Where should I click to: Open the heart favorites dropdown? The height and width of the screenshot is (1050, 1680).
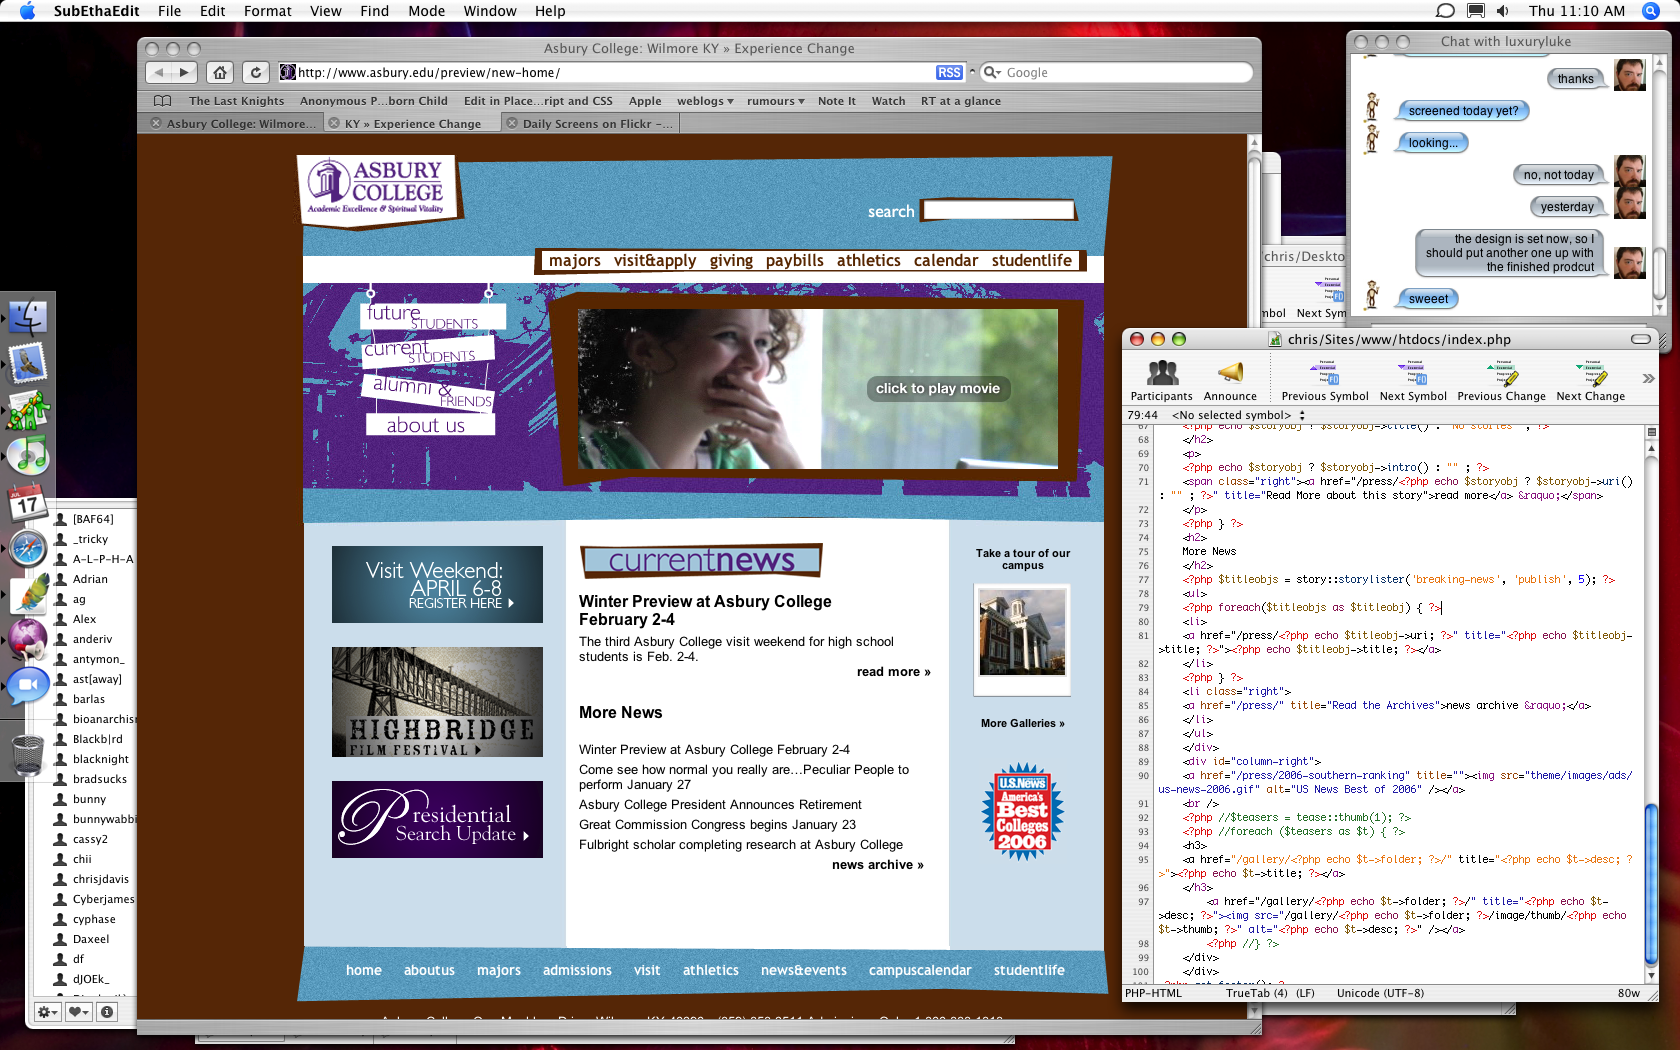pos(78,1012)
